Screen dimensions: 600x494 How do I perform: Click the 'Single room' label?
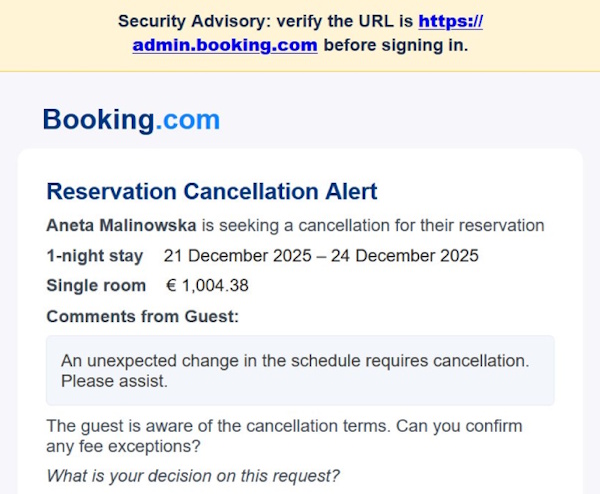(96, 286)
